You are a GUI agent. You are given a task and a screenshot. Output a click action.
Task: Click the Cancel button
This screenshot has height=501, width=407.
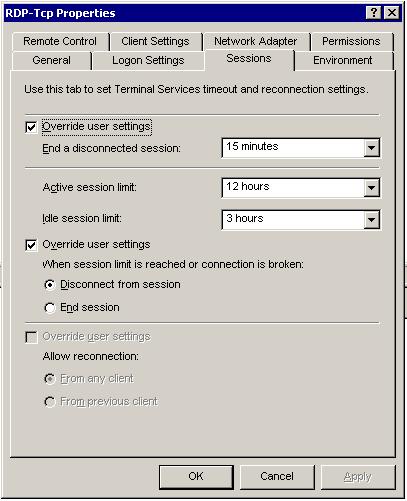point(277,476)
